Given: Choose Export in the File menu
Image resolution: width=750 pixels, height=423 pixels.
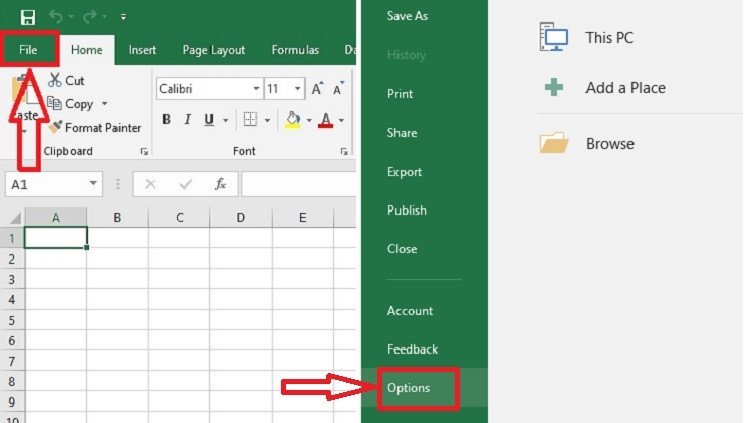Looking at the screenshot, I should pos(404,172).
